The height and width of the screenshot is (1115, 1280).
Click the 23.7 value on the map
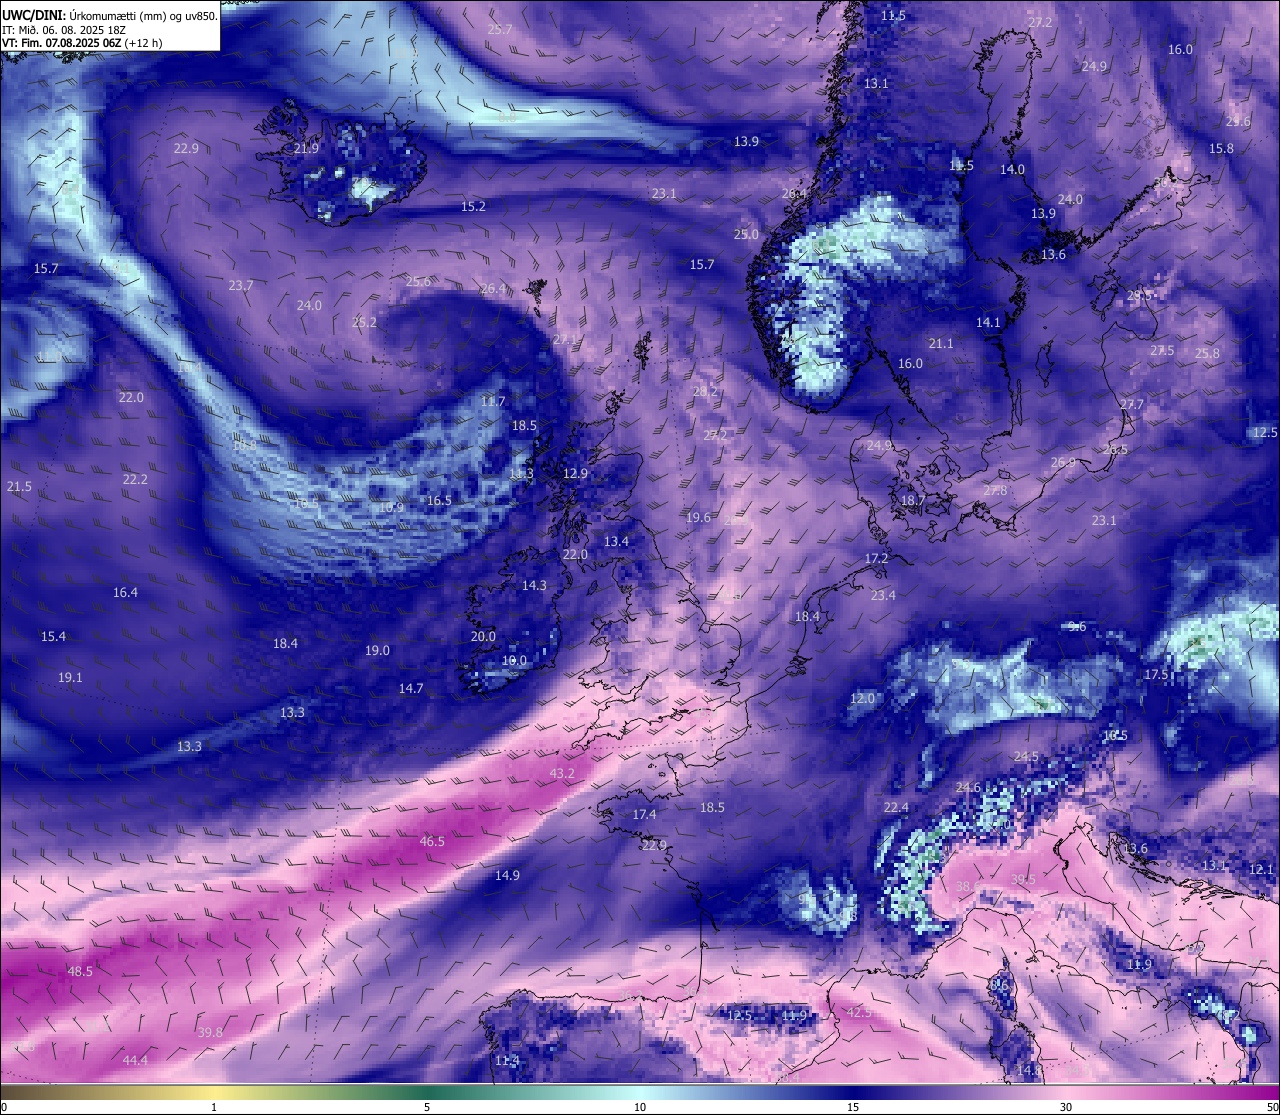click(240, 285)
